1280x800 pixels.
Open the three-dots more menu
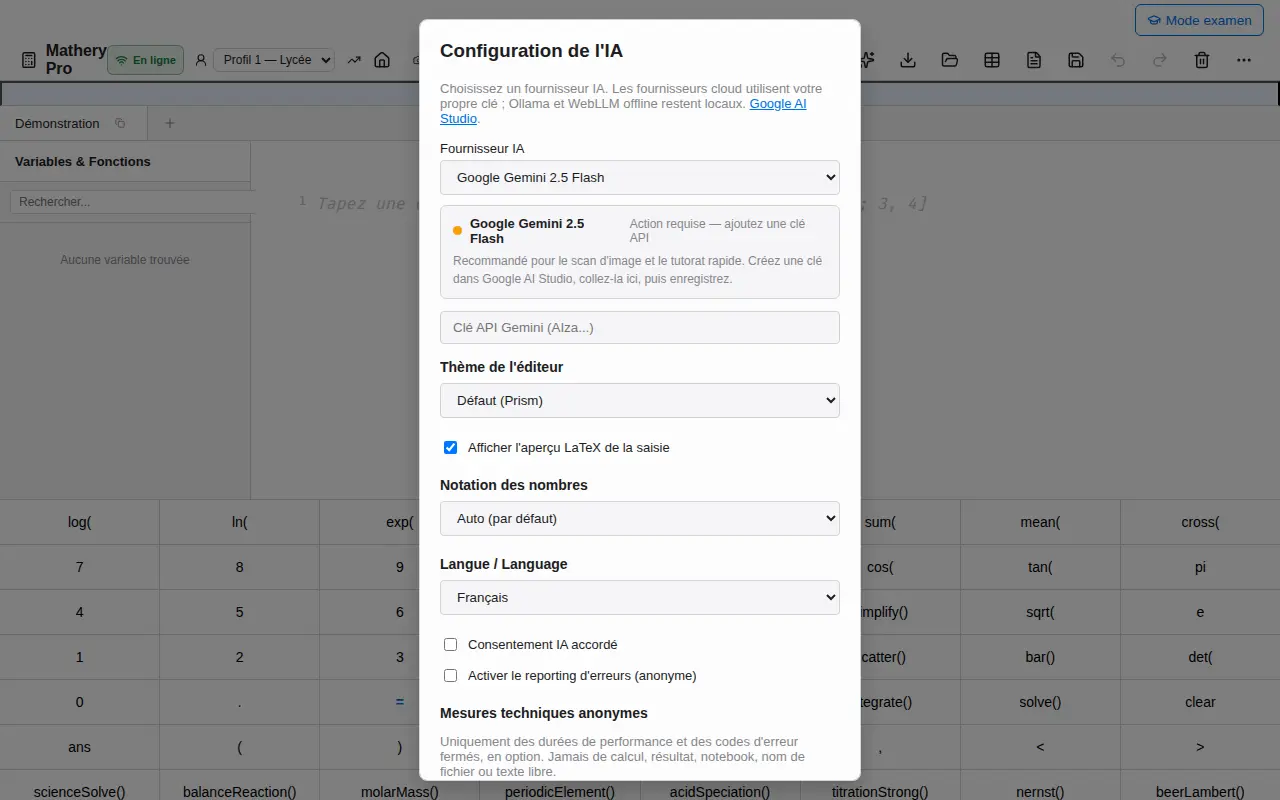(1244, 60)
